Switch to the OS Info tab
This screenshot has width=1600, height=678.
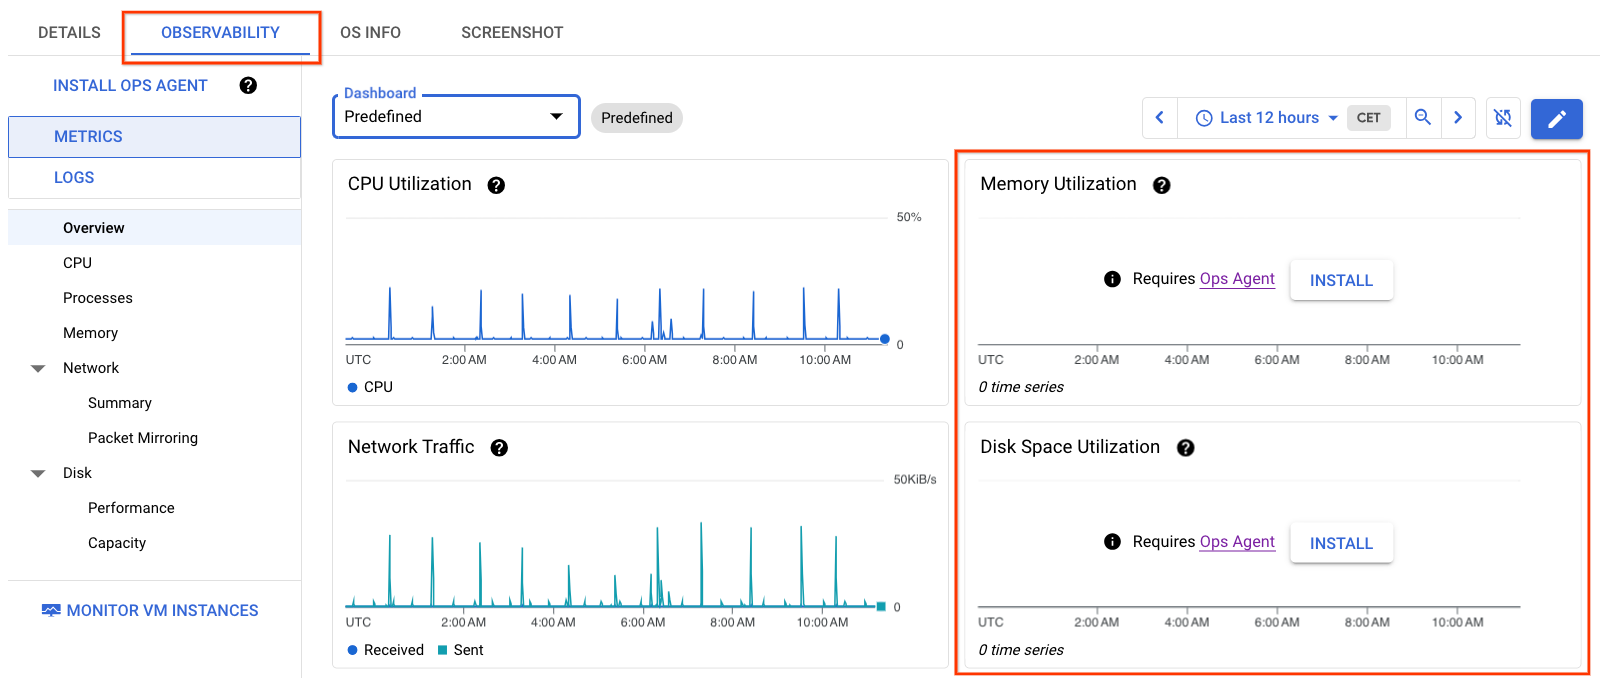click(370, 33)
